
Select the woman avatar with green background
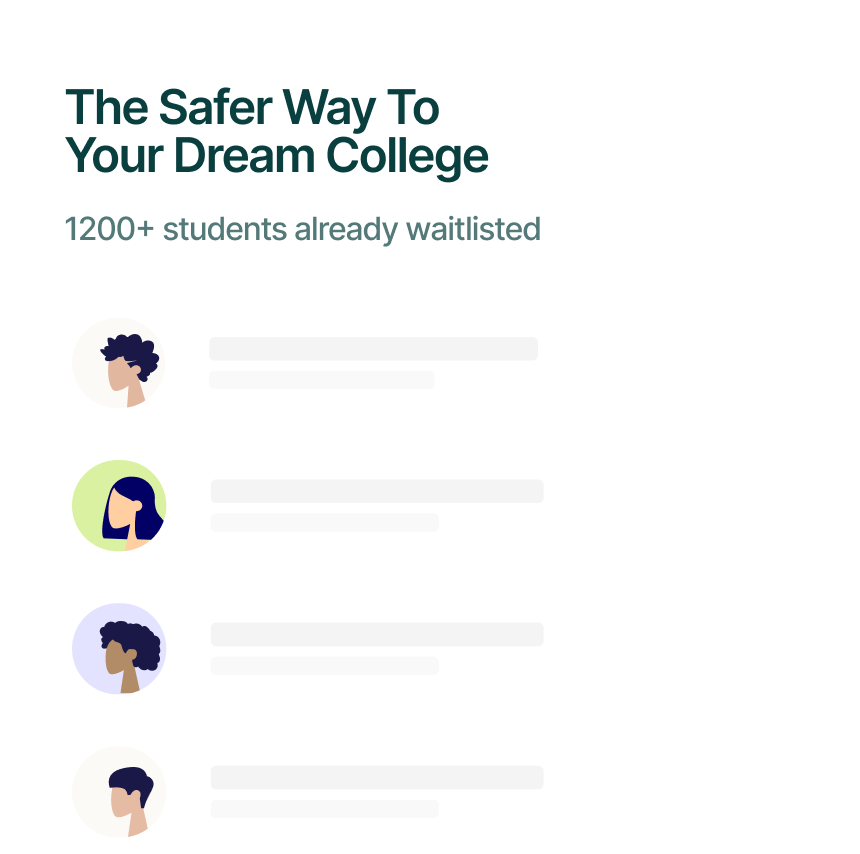click(119, 505)
